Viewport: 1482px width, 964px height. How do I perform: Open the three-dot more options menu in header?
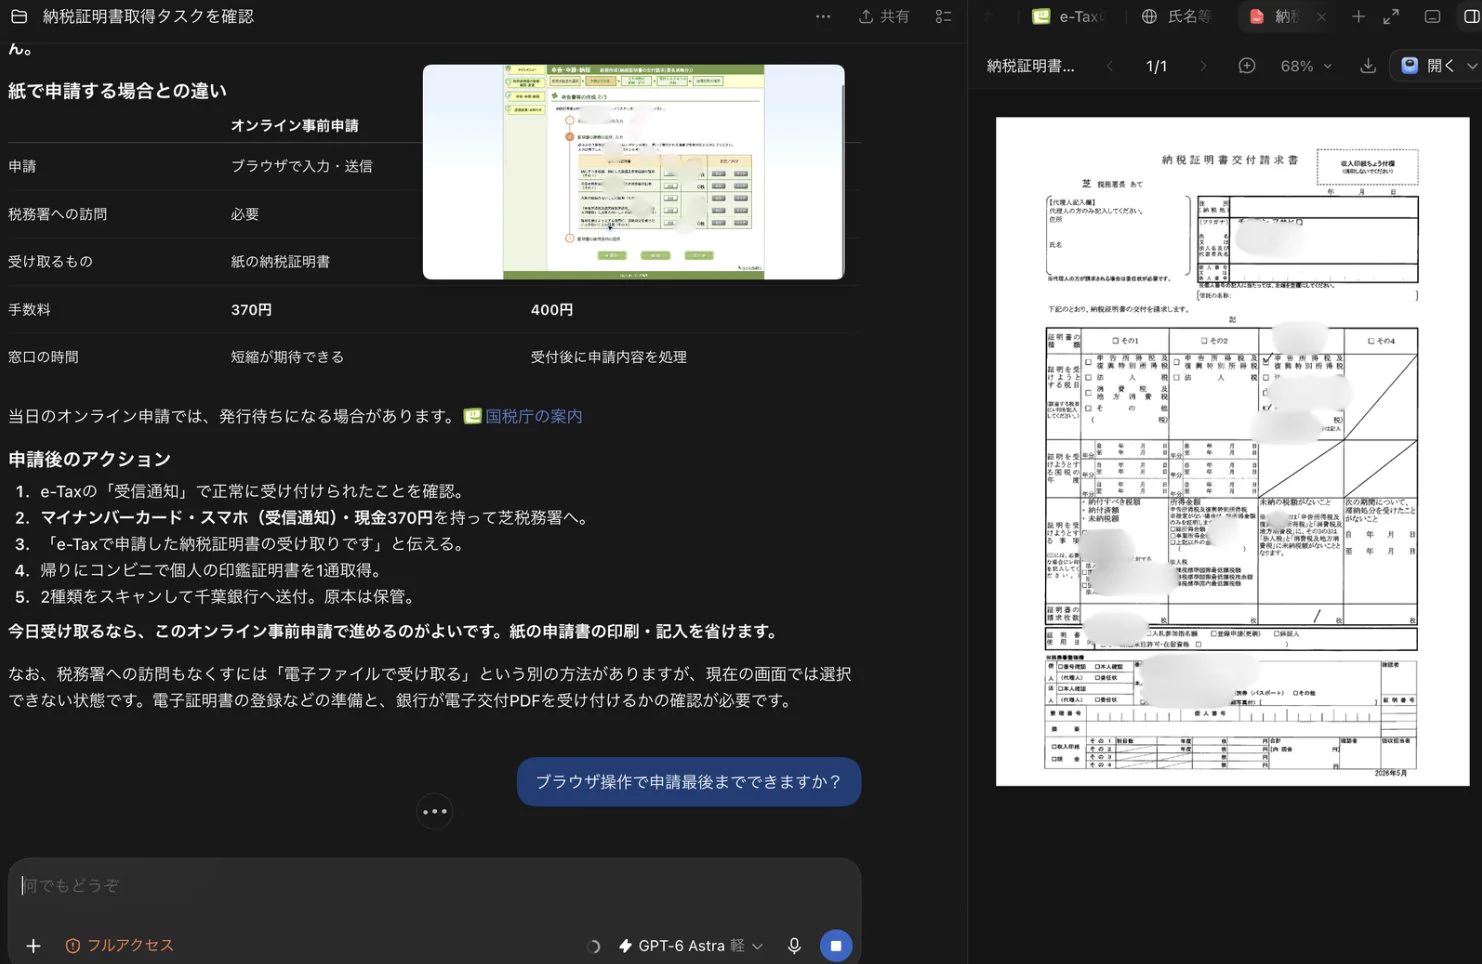coord(823,16)
